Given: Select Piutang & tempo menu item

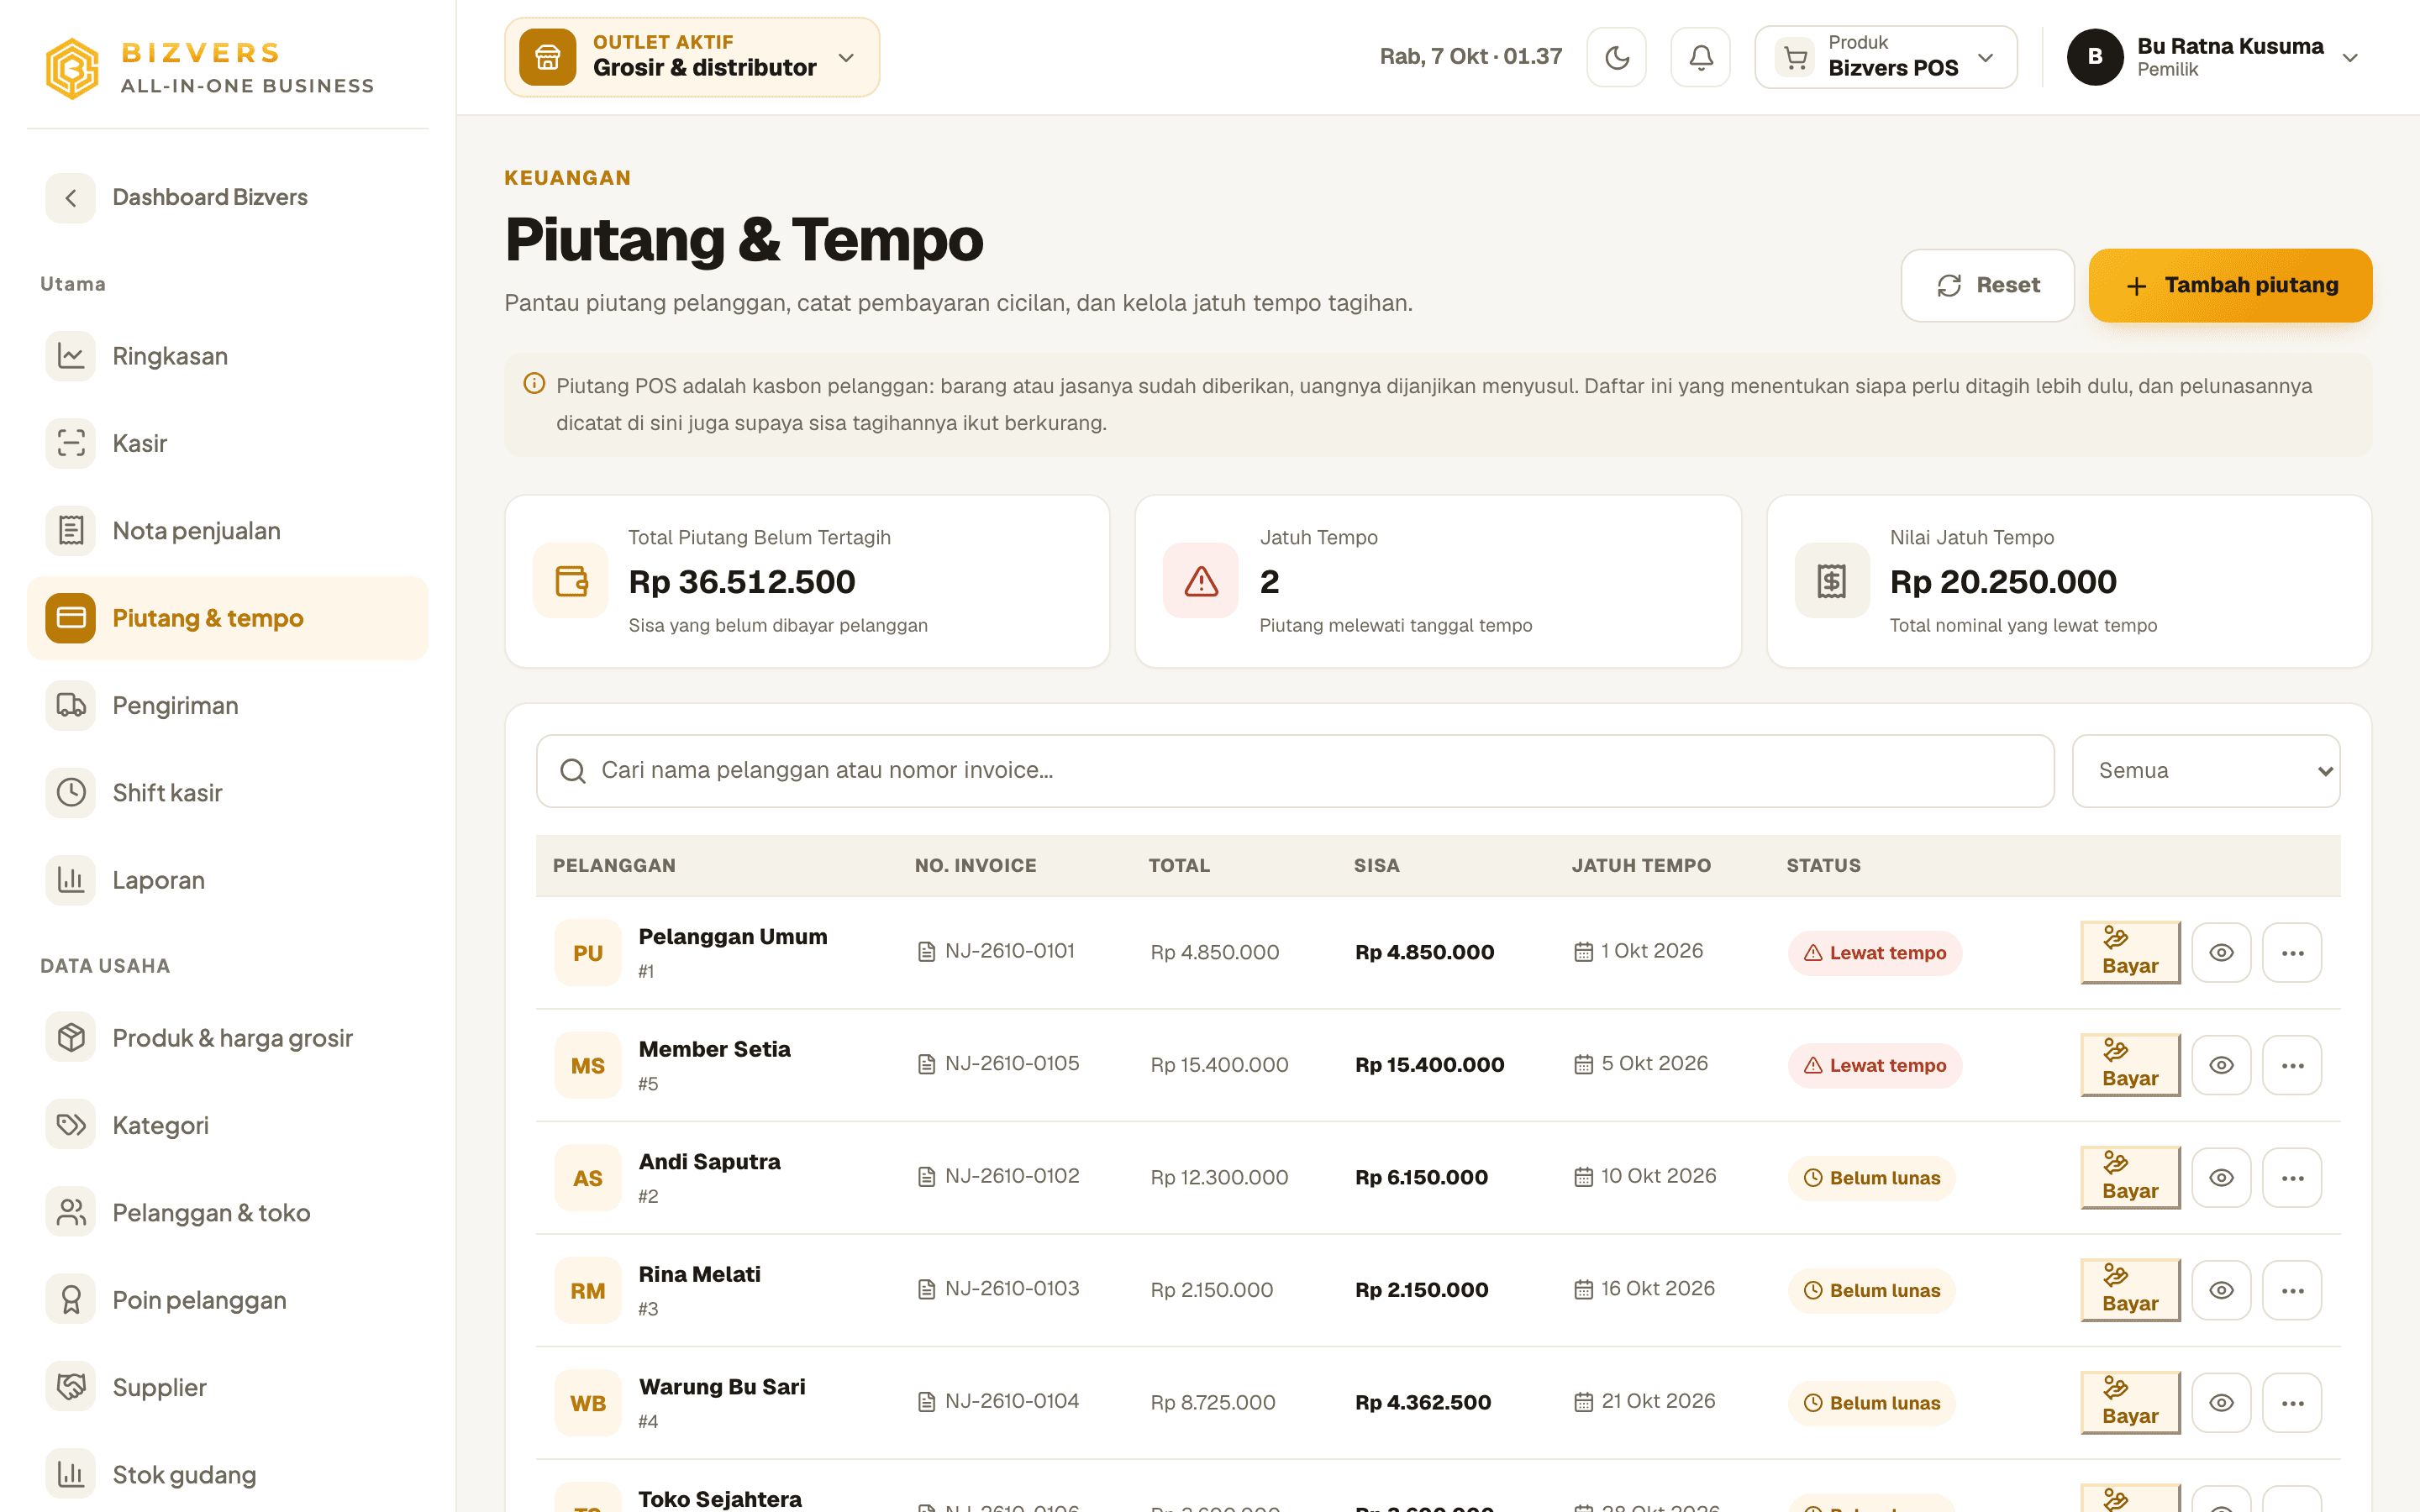Looking at the screenshot, I should 227,618.
